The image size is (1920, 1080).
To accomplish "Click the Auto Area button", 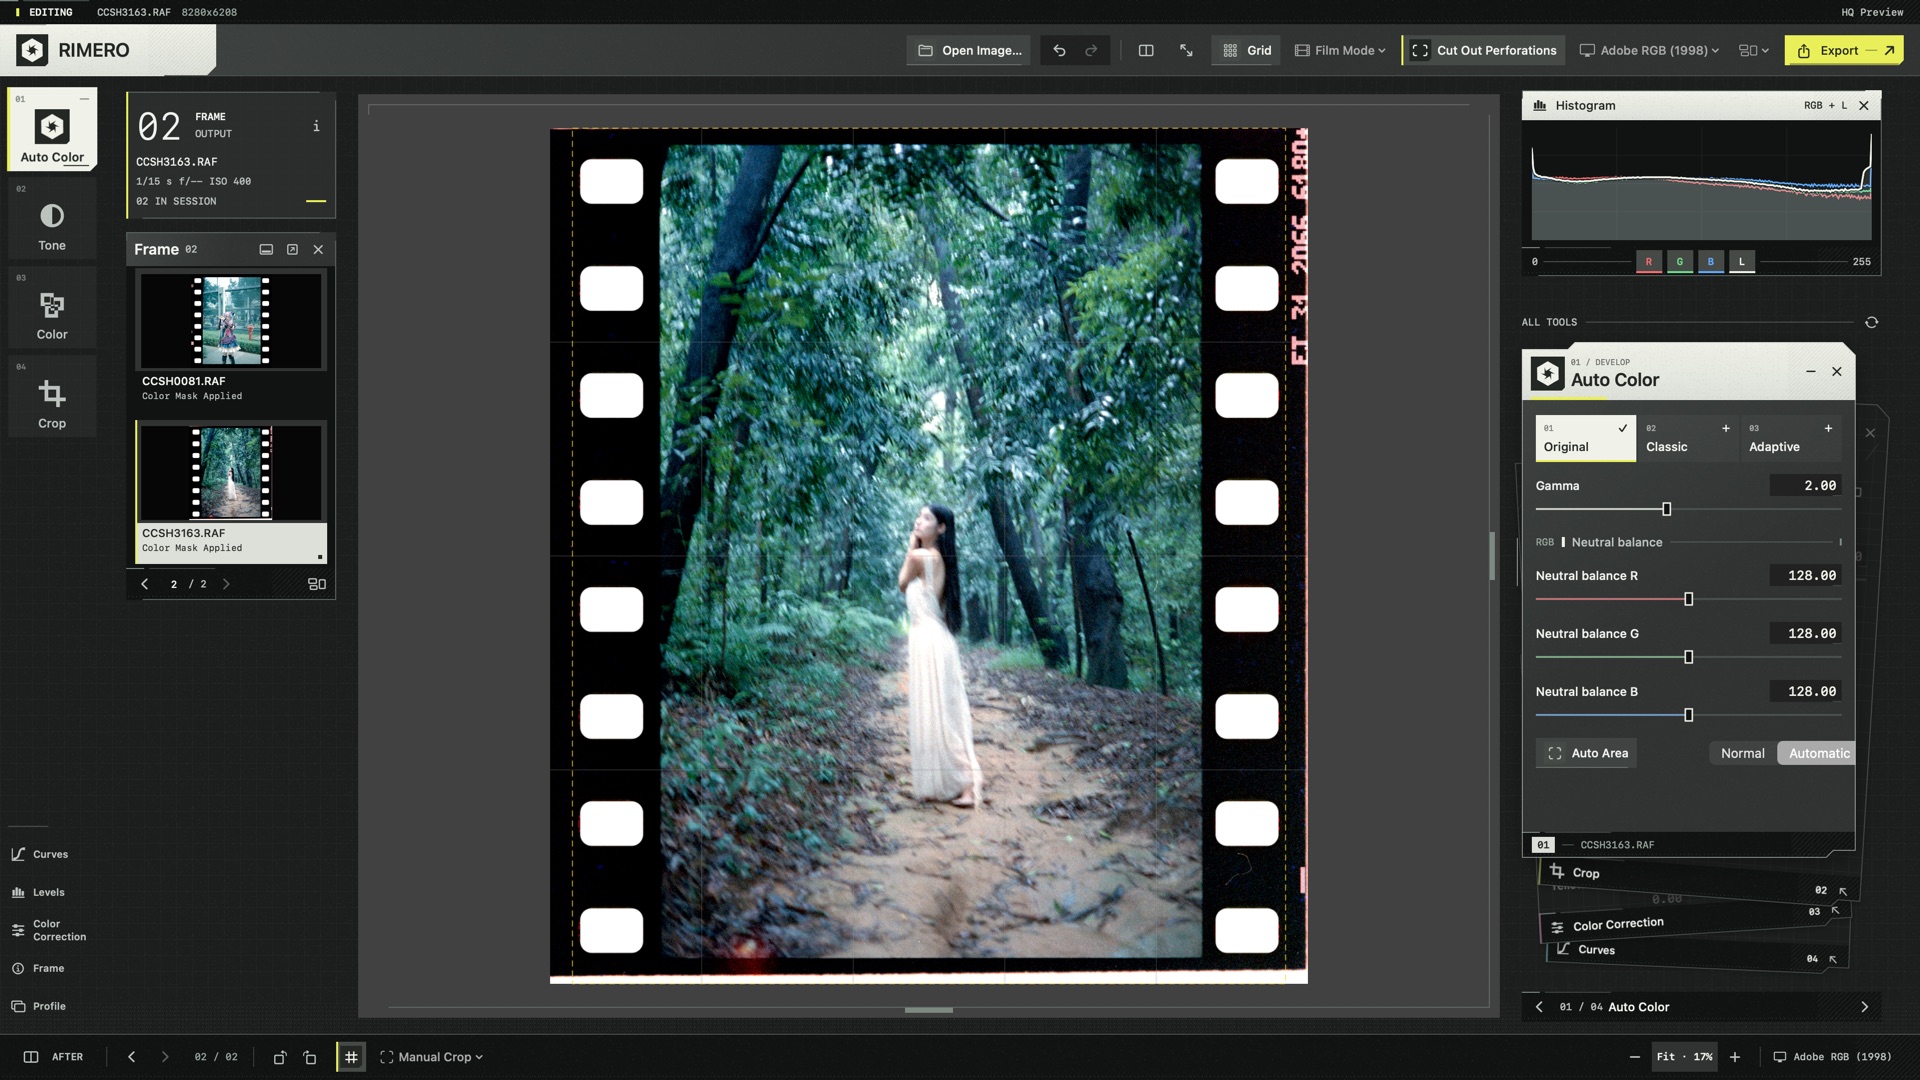I will pyautogui.click(x=1586, y=753).
